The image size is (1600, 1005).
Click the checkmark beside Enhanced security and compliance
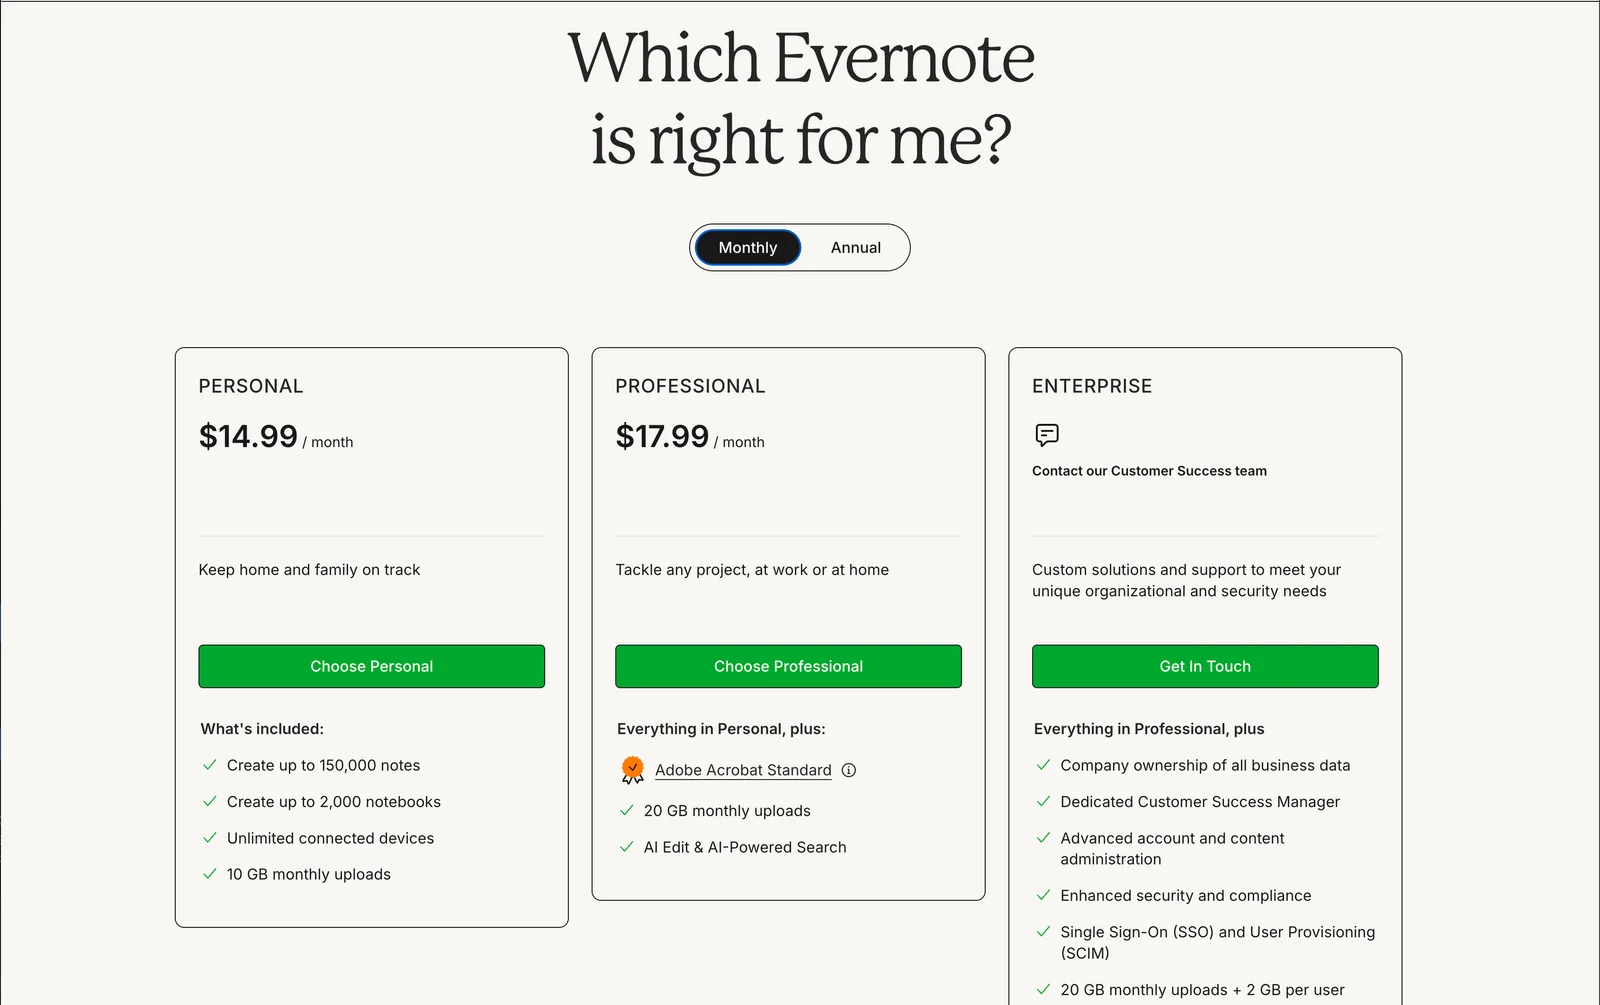(1043, 895)
